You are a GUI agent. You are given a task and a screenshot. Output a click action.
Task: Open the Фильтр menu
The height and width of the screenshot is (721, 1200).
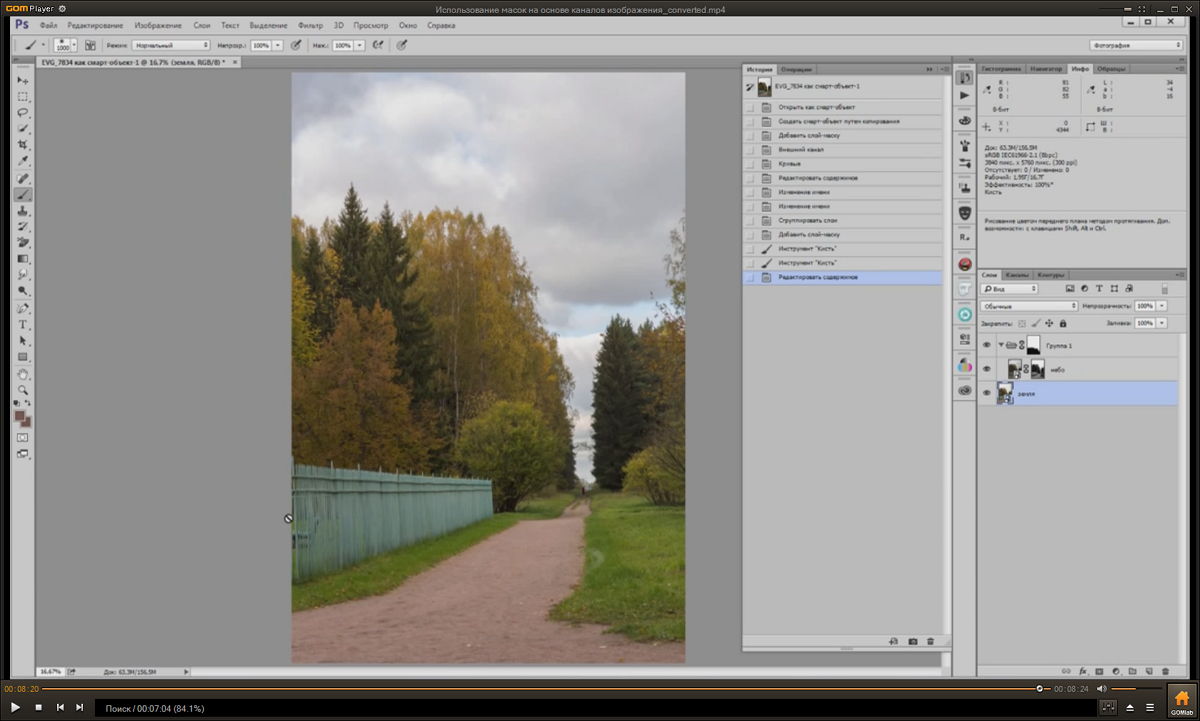click(311, 25)
